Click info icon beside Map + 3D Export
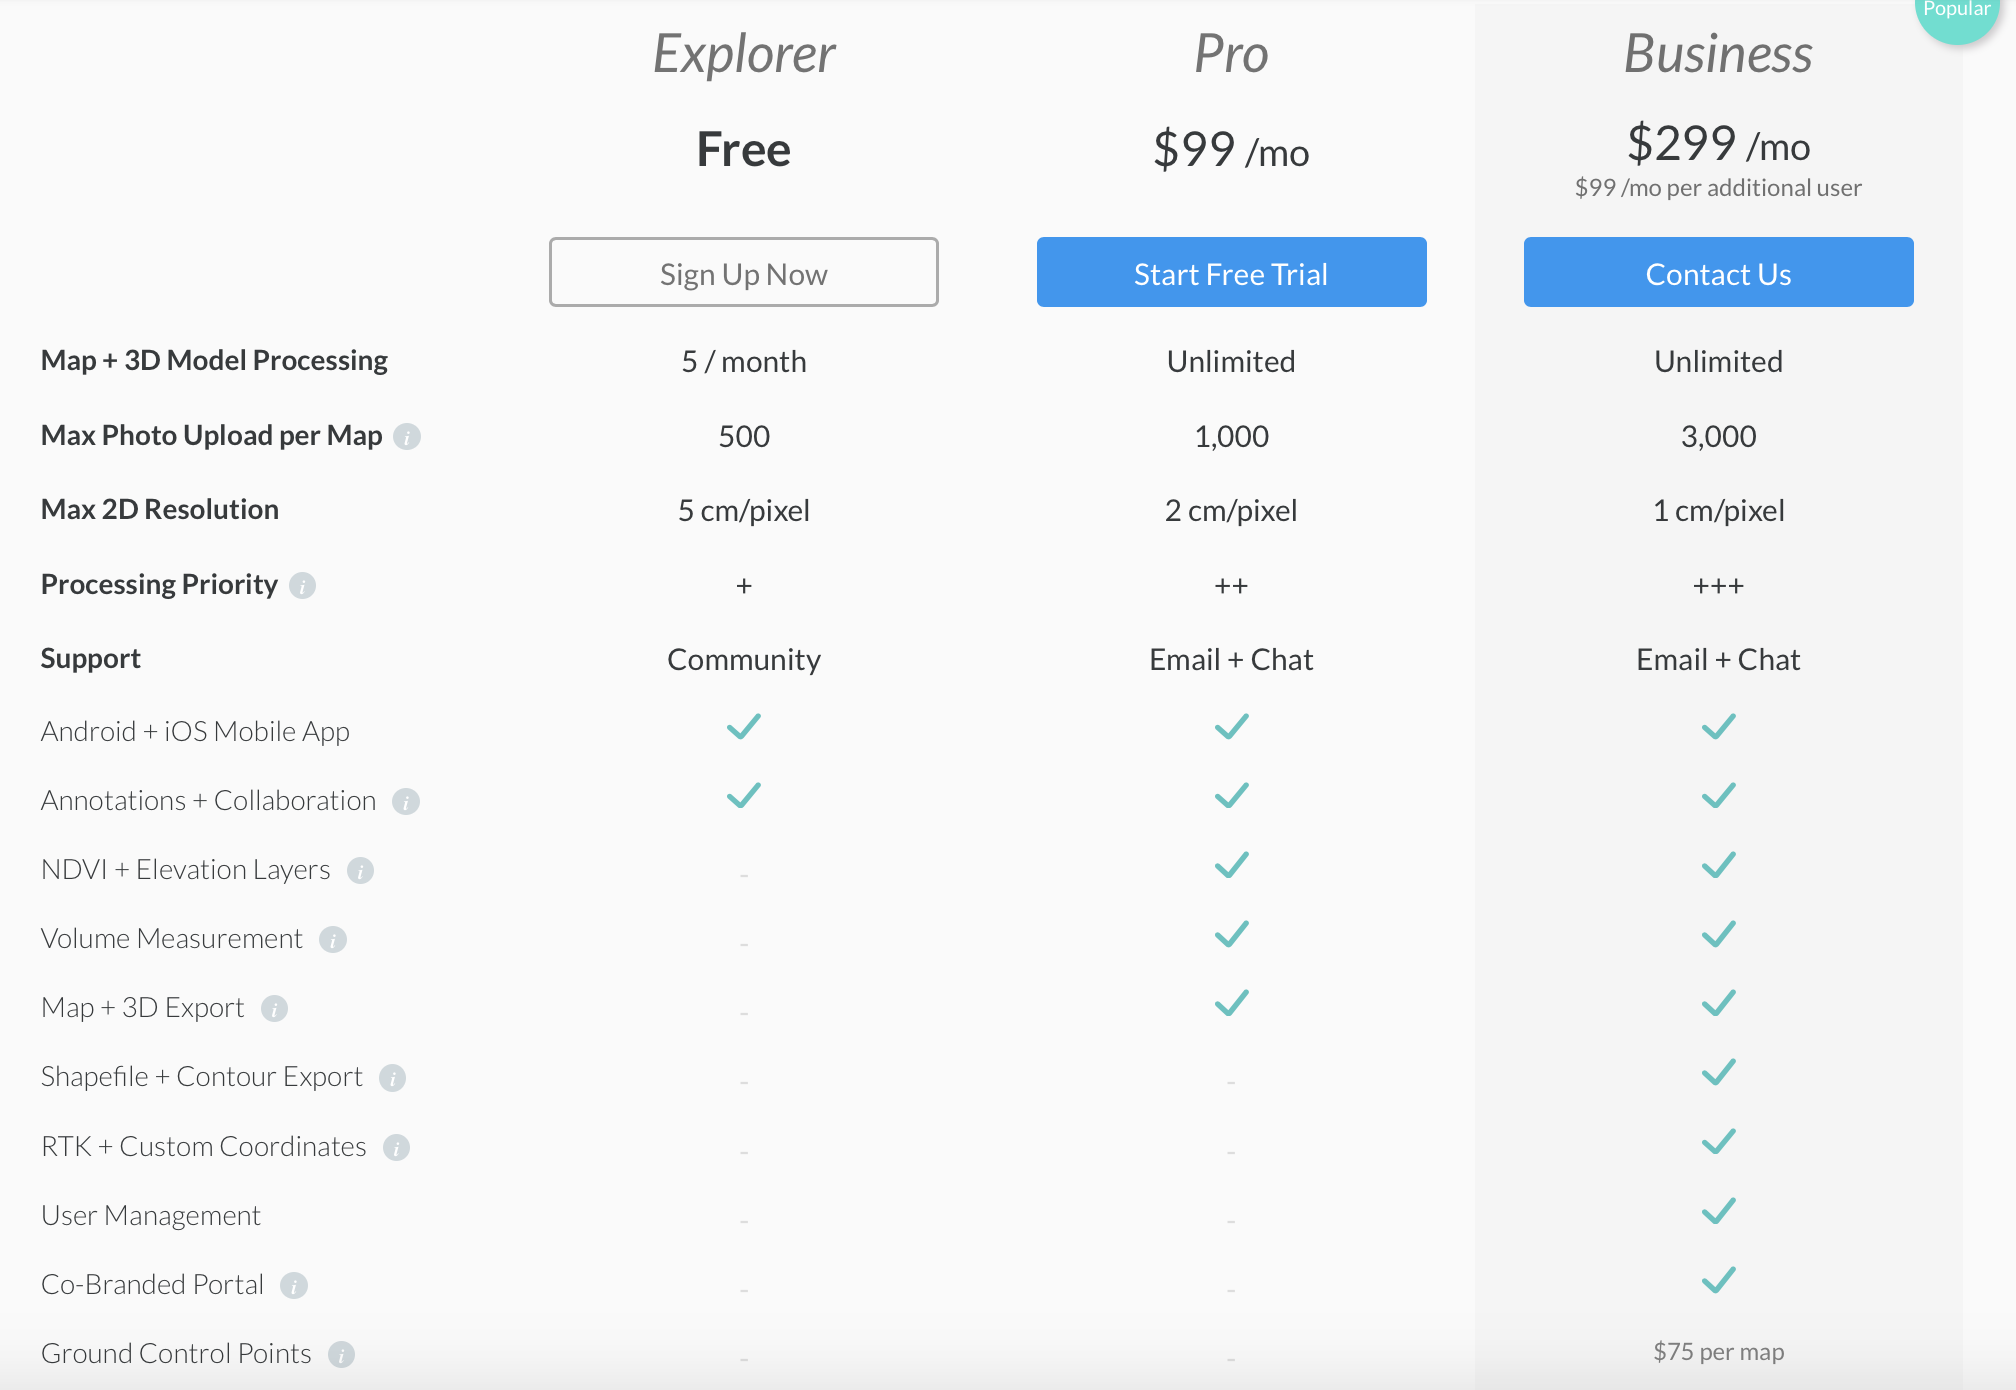 point(274,1009)
